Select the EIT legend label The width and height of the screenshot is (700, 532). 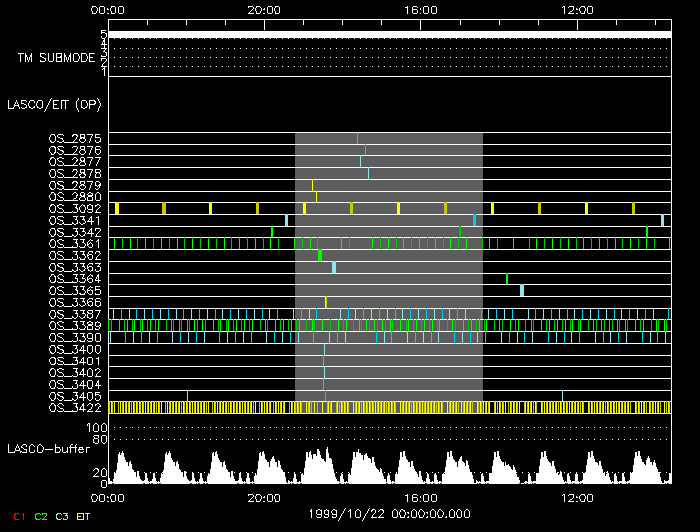tap(84, 516)
